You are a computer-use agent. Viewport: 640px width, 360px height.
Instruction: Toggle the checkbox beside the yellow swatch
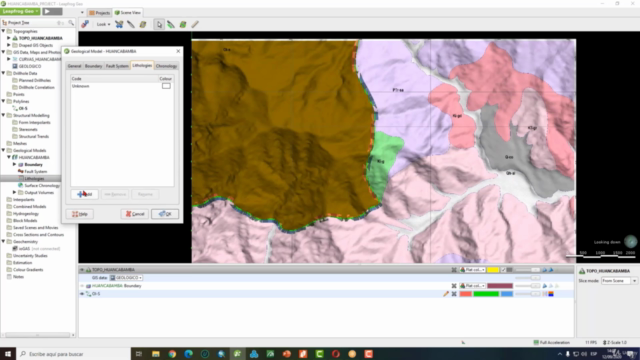point(503,270)
